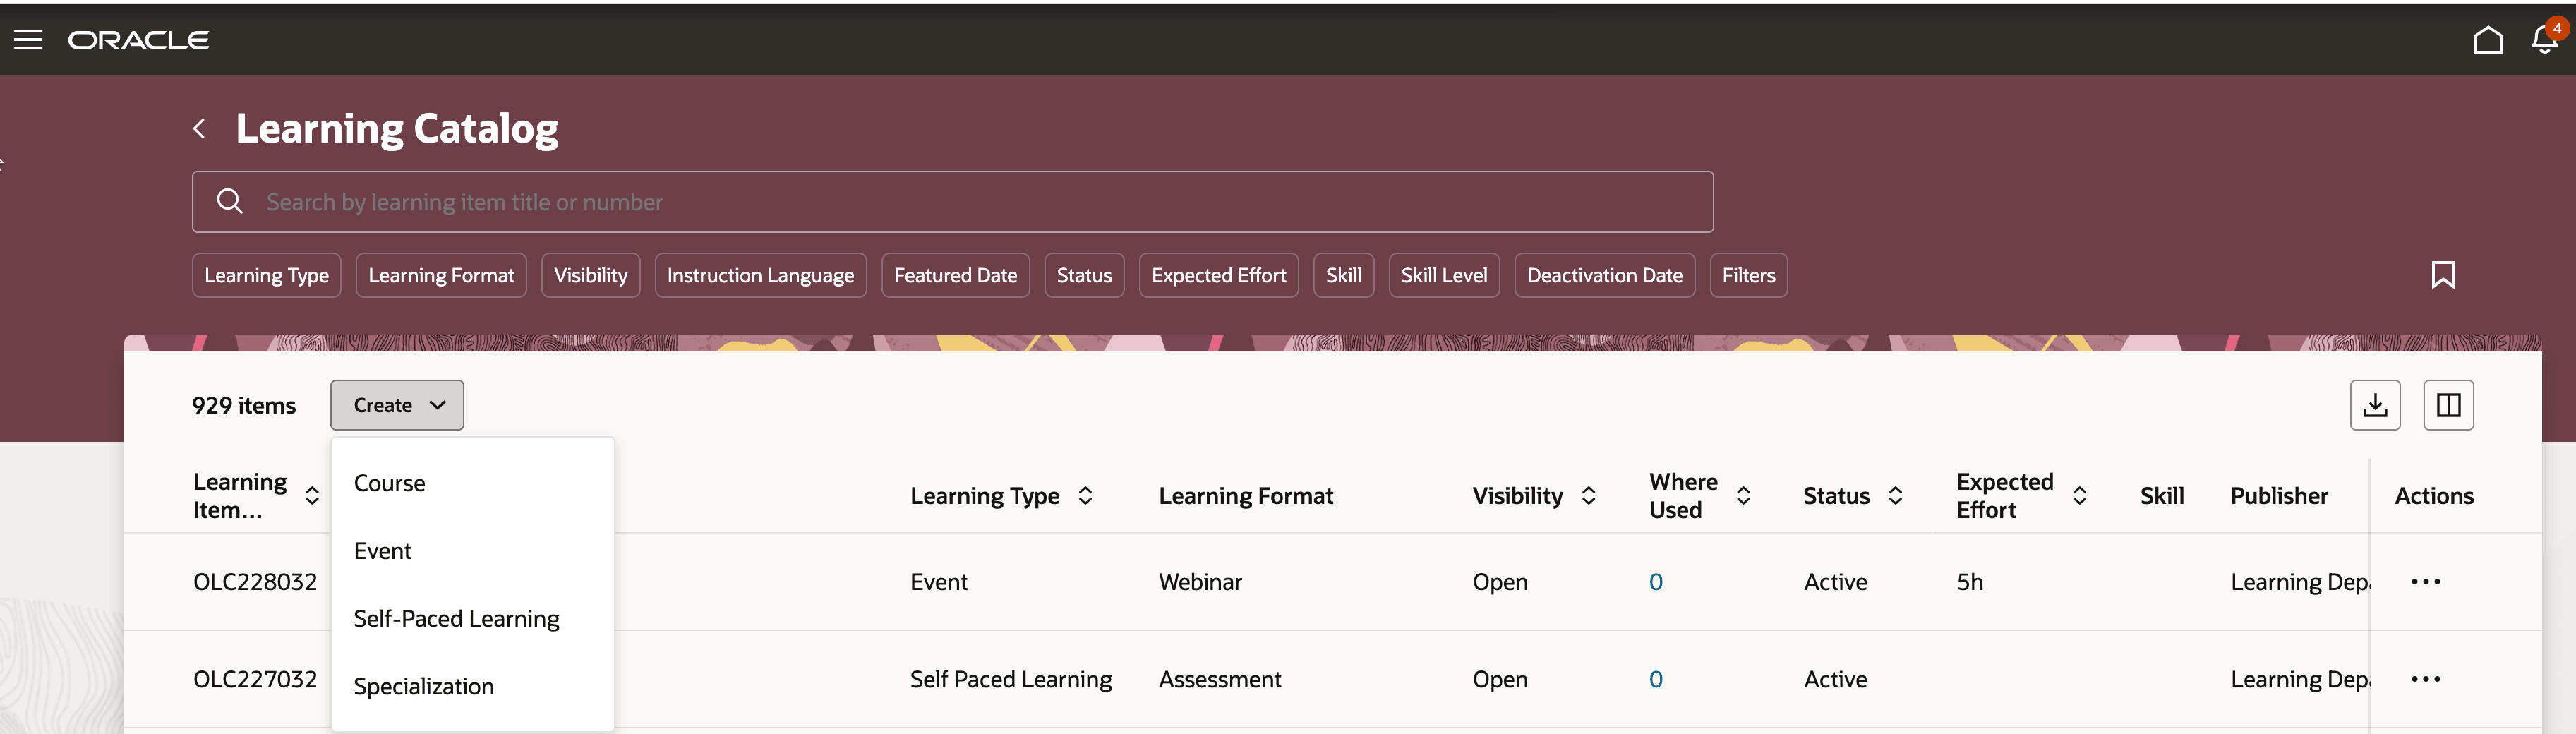
Task: Open the manage columns icon
Action: point(2448,404)
